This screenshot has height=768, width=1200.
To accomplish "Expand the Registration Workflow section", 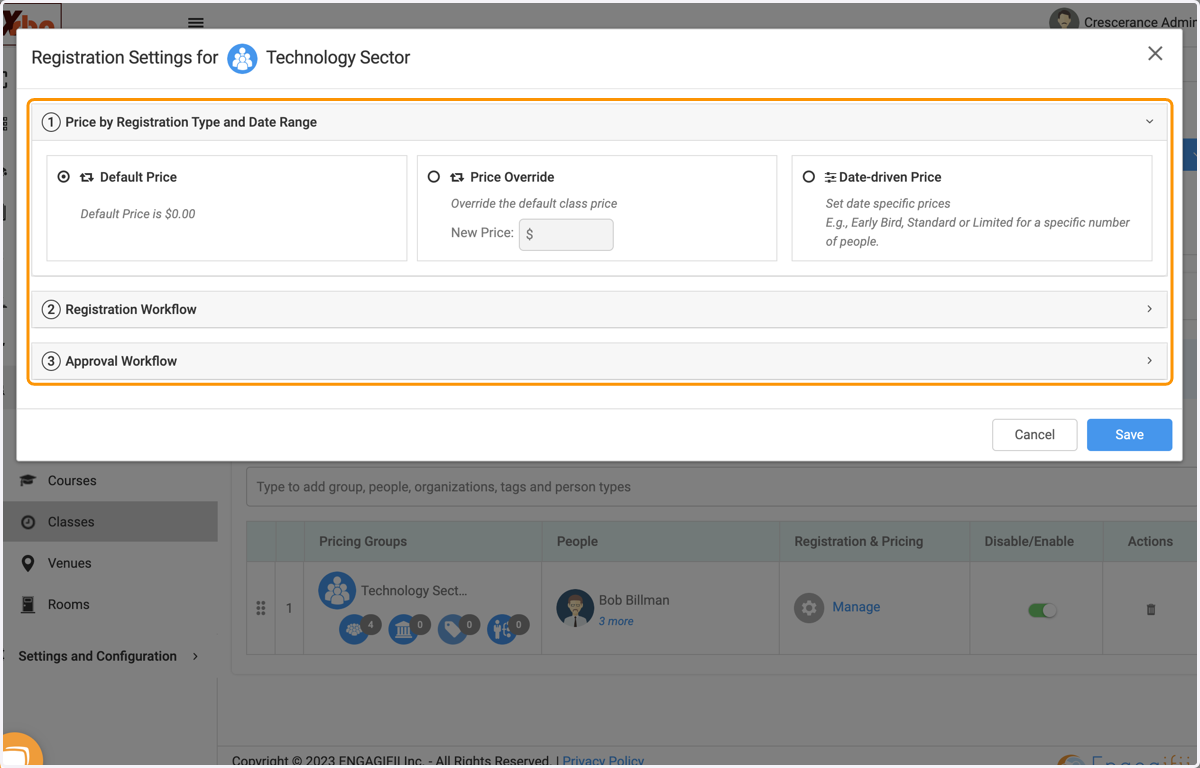I will coord(599,309).
